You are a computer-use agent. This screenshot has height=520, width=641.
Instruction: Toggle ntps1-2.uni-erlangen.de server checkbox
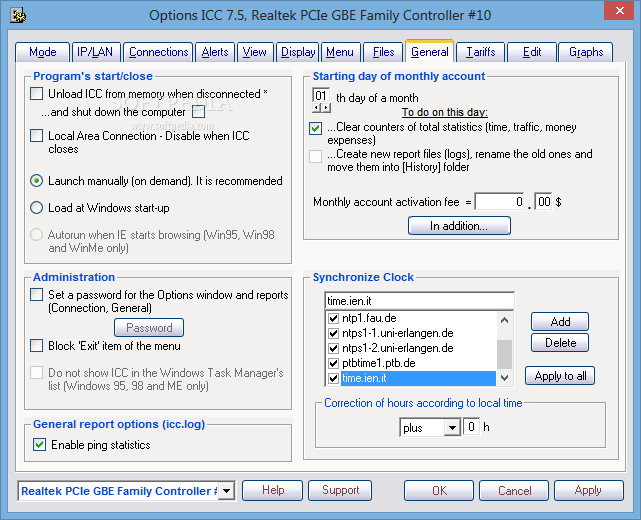tap(334, 348)
